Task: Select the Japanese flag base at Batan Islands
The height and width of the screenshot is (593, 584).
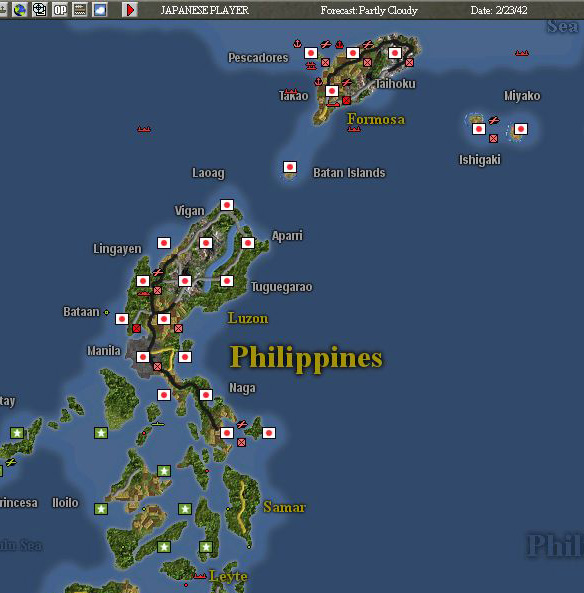Action: coord(290,167)
